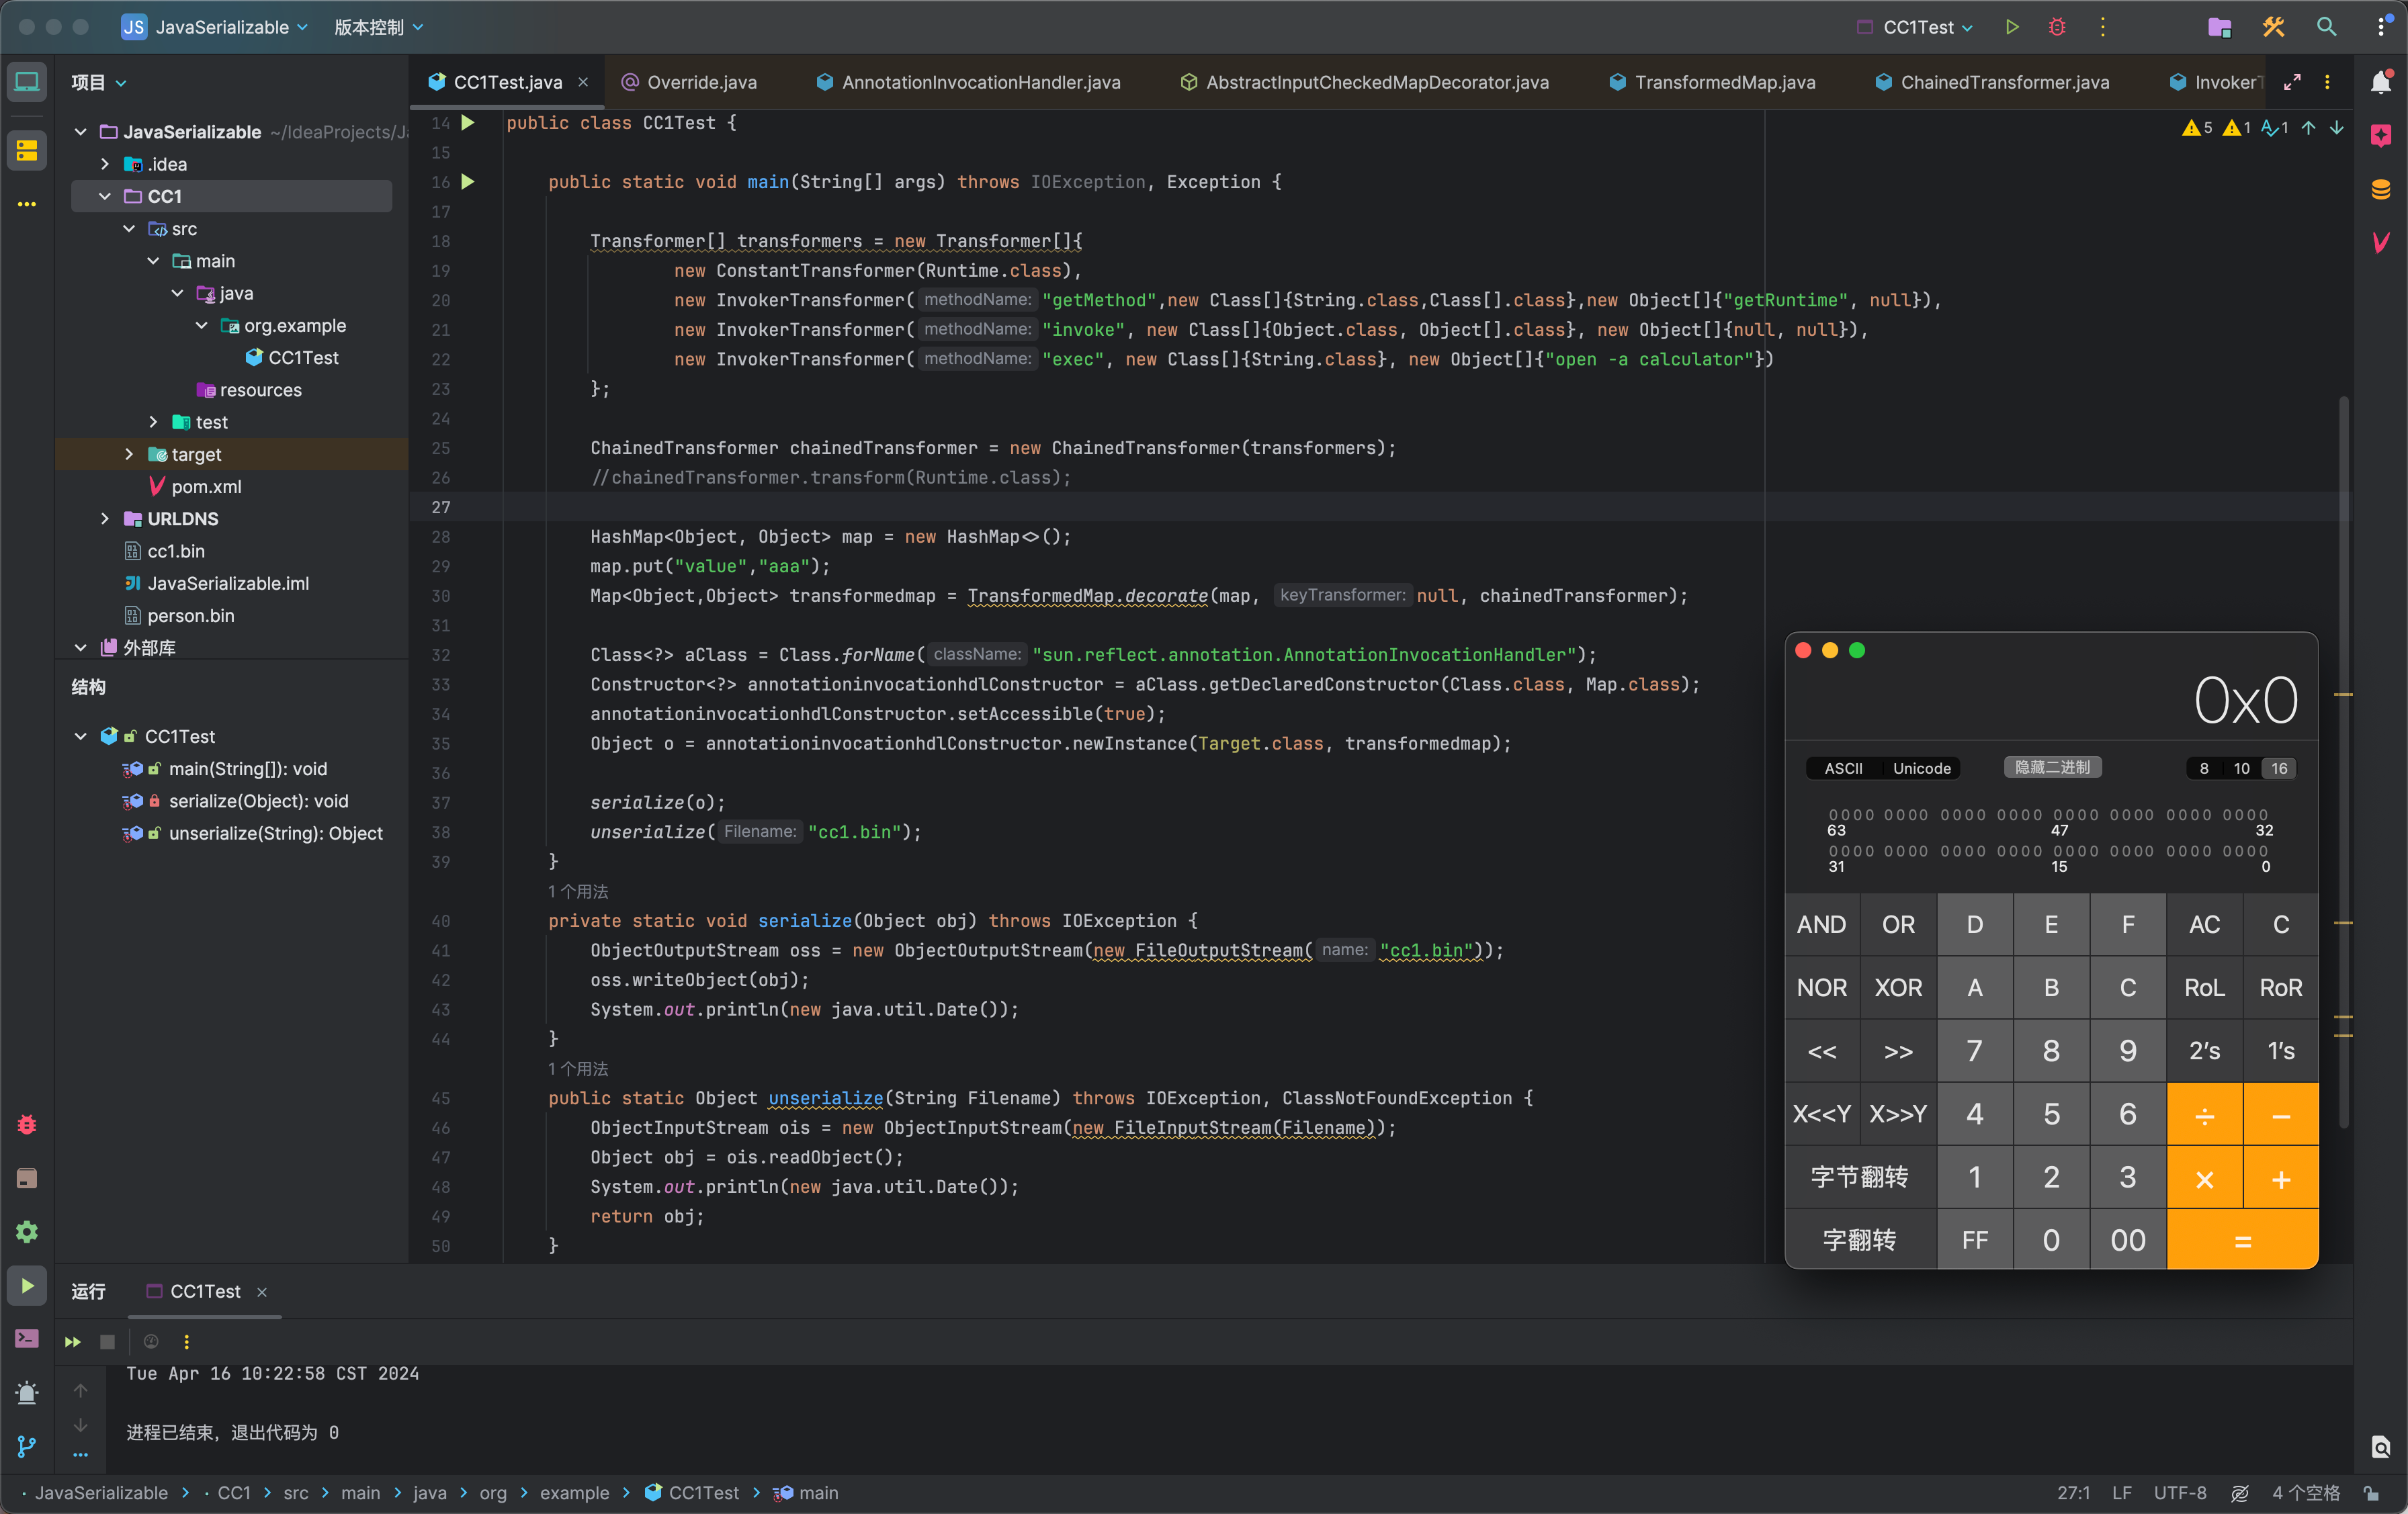Click the calculator RoL button
Image resolution: width=2408 pixels, height=1514 pixels.
click(x=2204, y=987)
